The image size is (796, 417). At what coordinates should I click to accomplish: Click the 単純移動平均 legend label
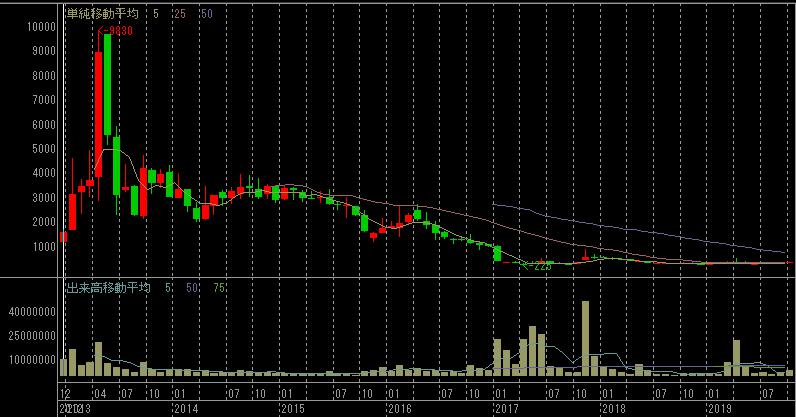pos(102,14)
